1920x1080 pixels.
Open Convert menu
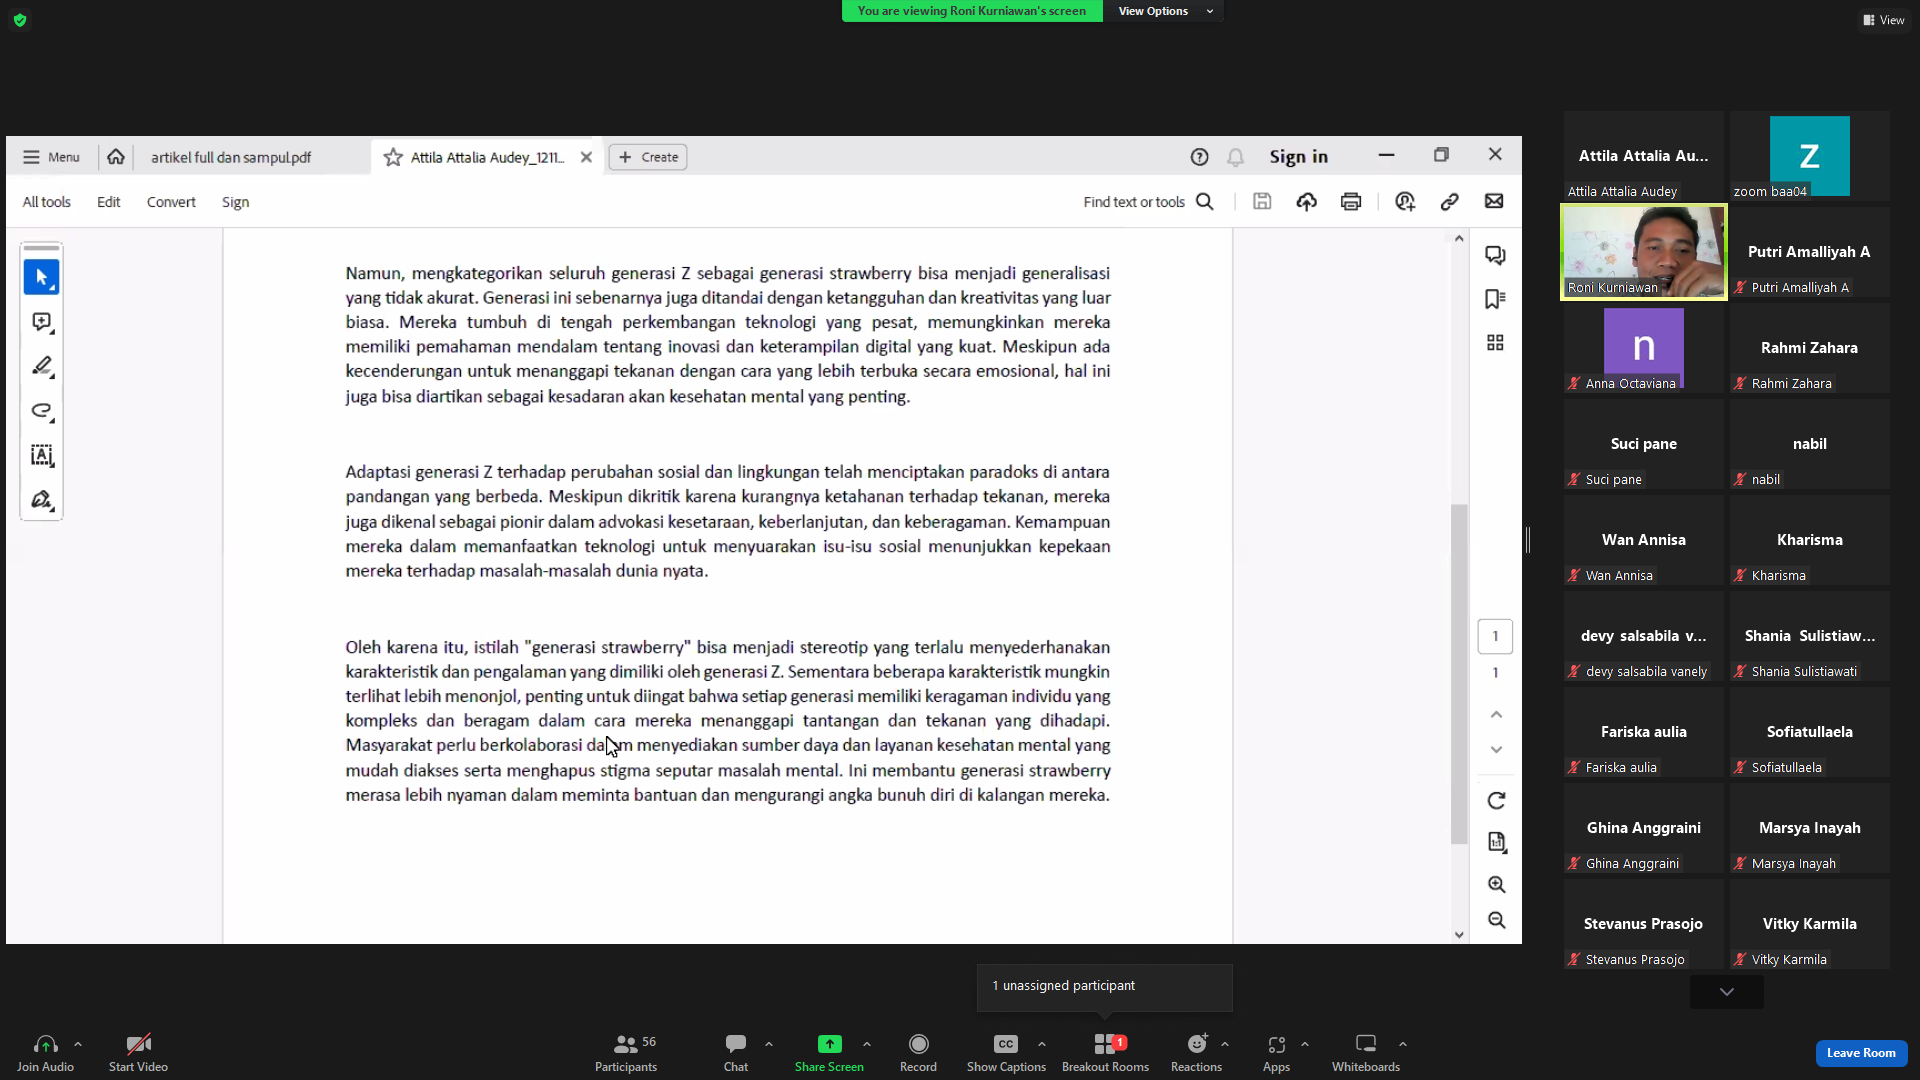[171, 202]
